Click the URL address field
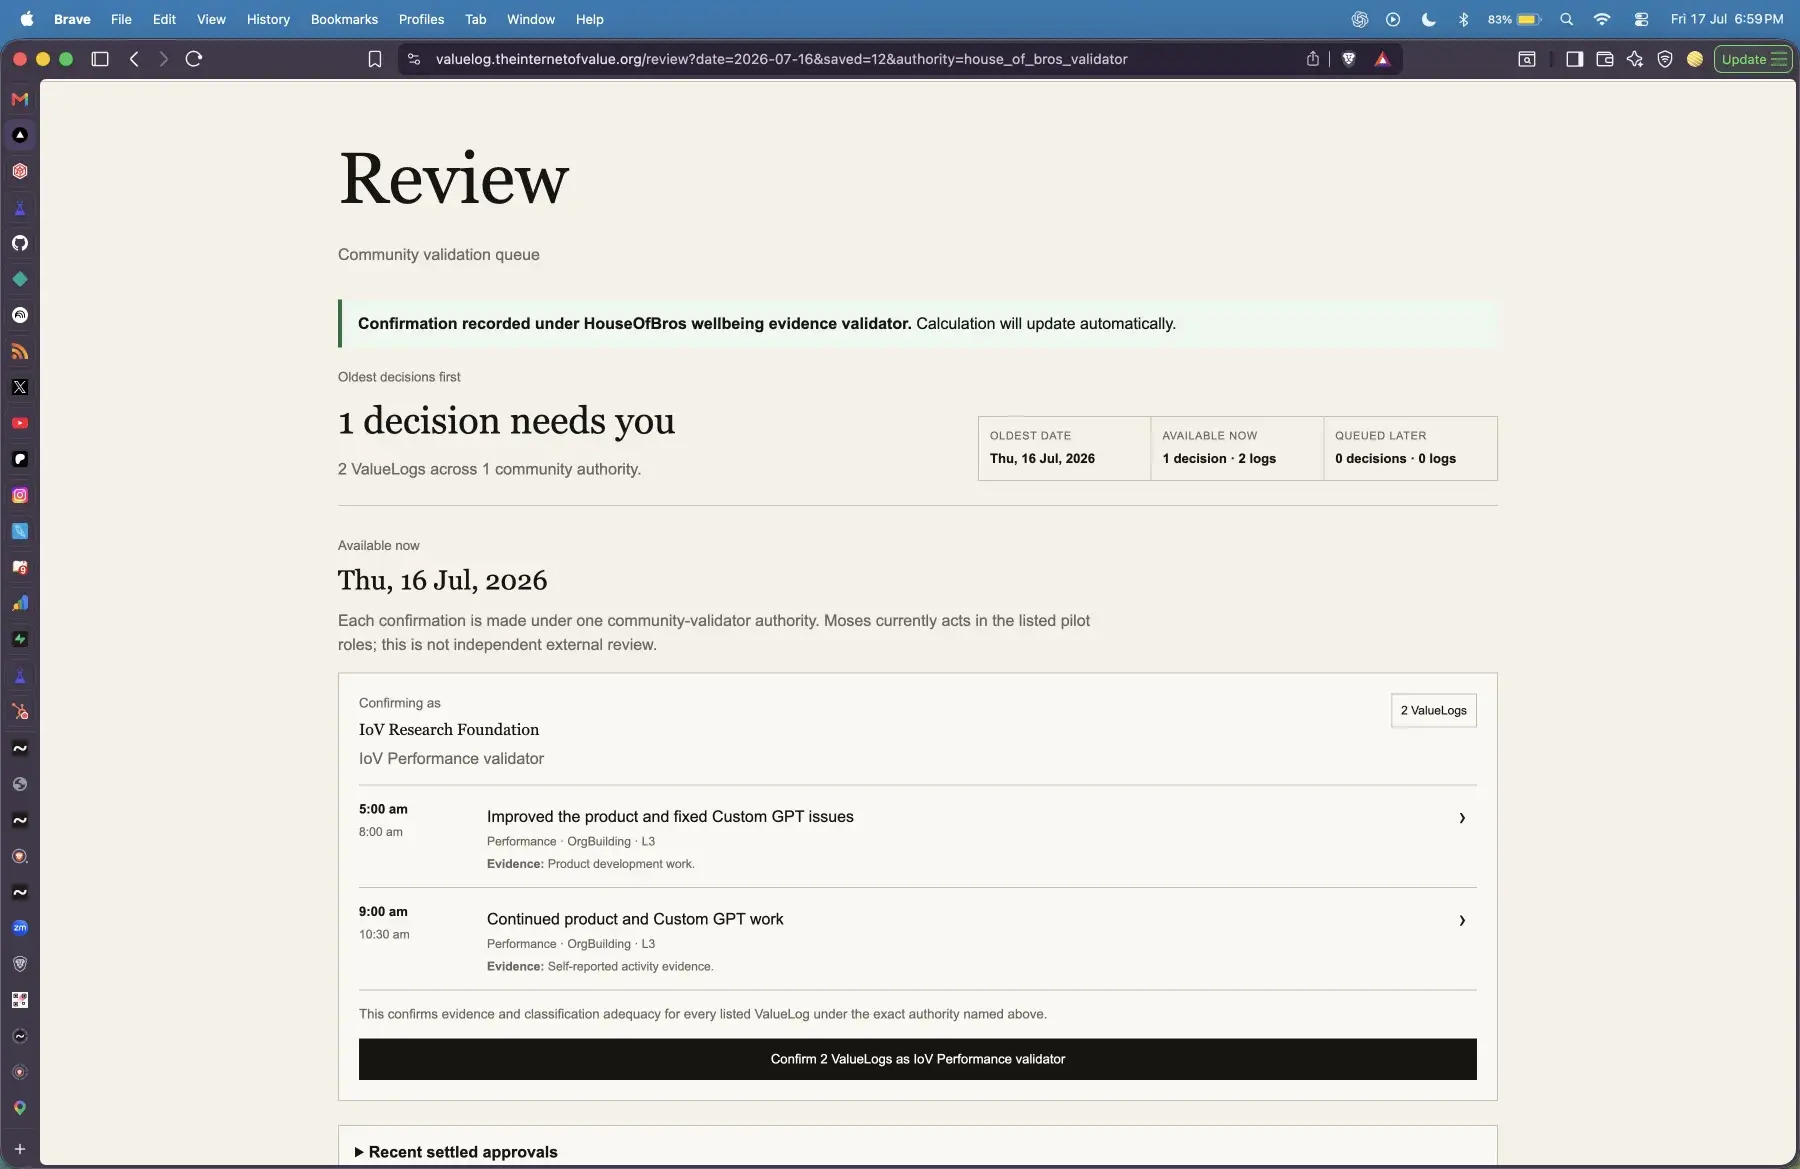 [x=781, y=59]
